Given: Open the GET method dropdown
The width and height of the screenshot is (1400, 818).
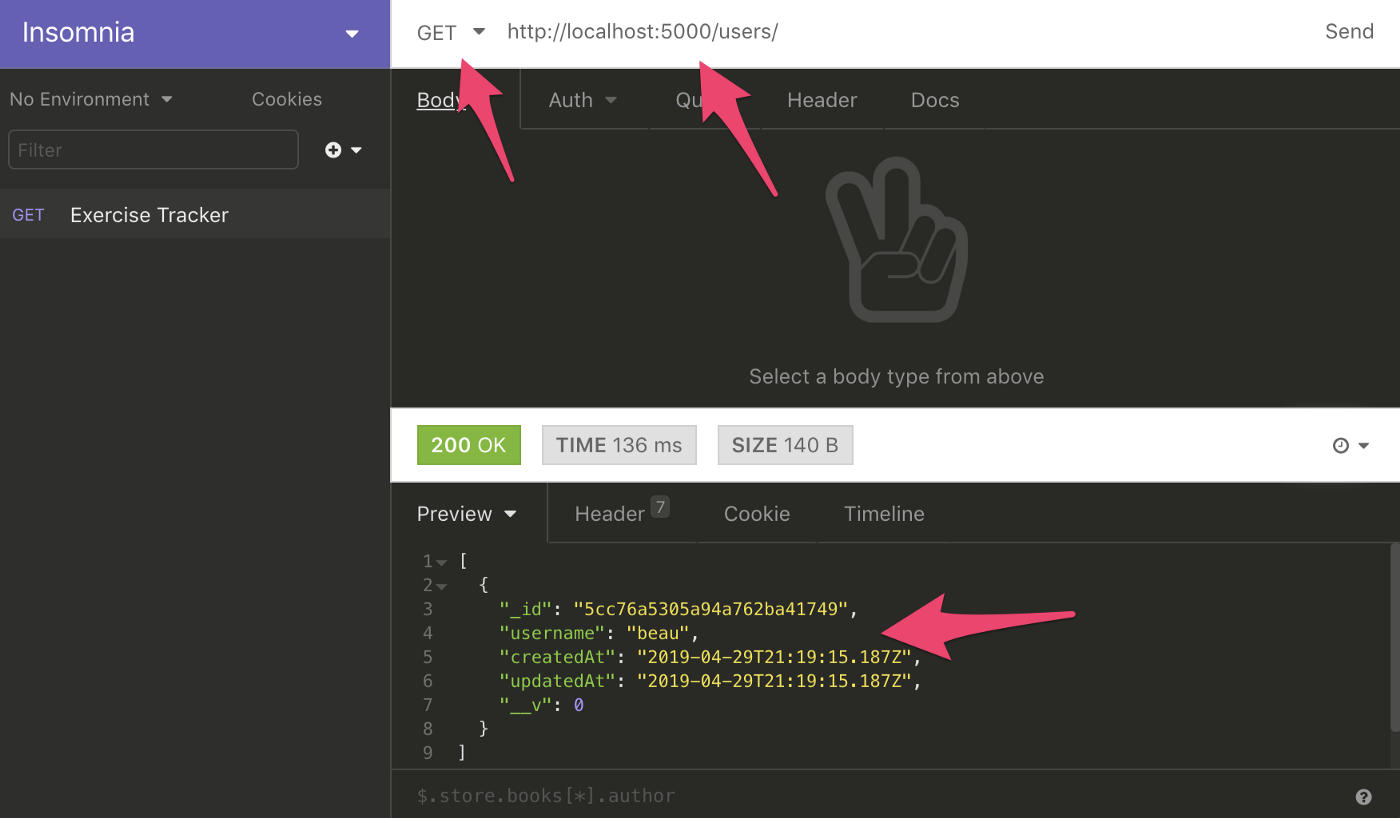Looking at the screenshot, I should [451, 33].
